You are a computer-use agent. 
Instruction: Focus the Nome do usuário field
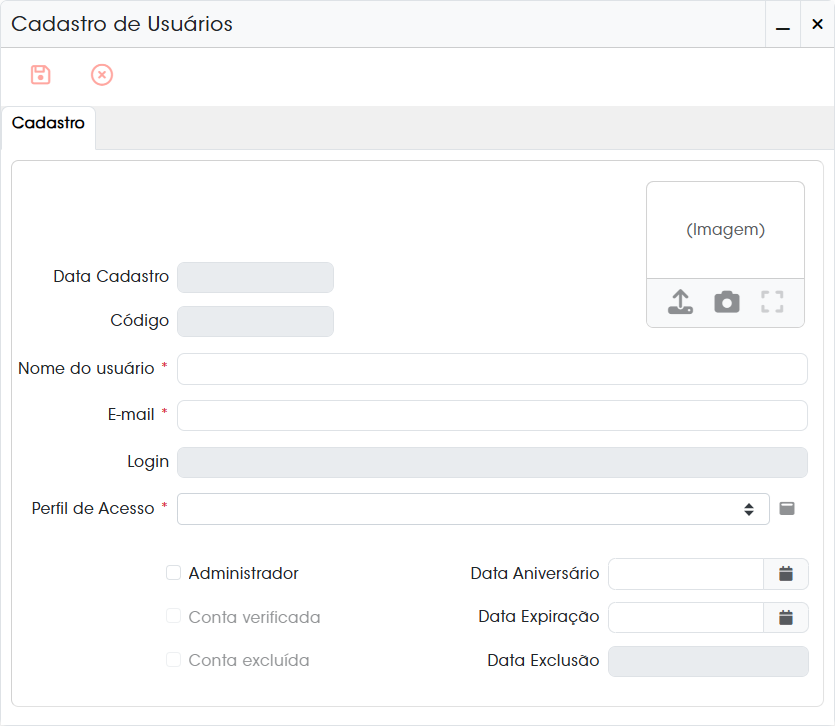coord(492,369)
